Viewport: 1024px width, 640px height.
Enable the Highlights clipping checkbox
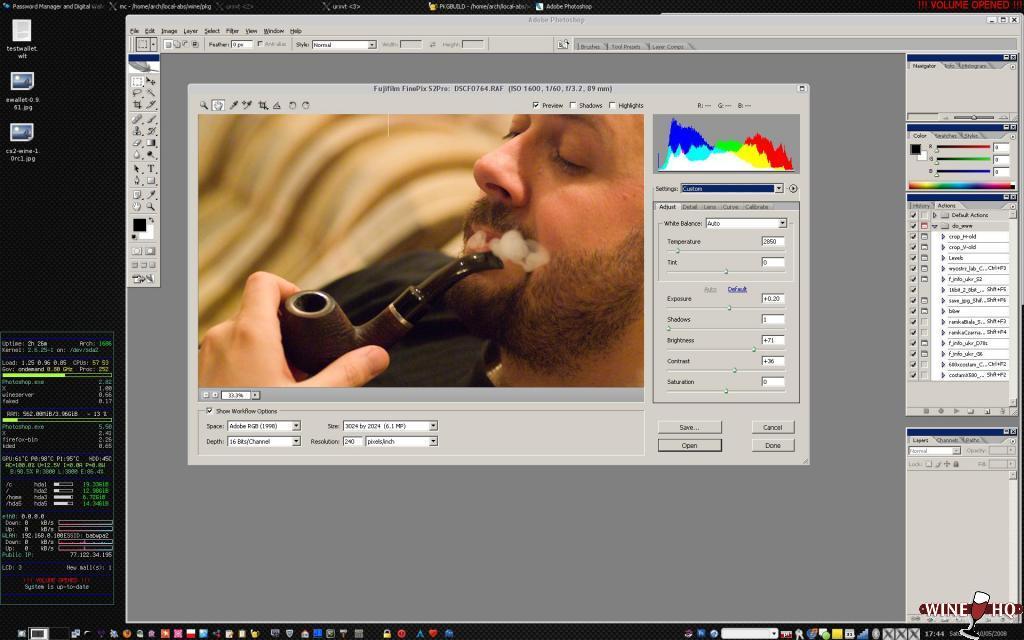pyautogui.click(x=612, y=105)
